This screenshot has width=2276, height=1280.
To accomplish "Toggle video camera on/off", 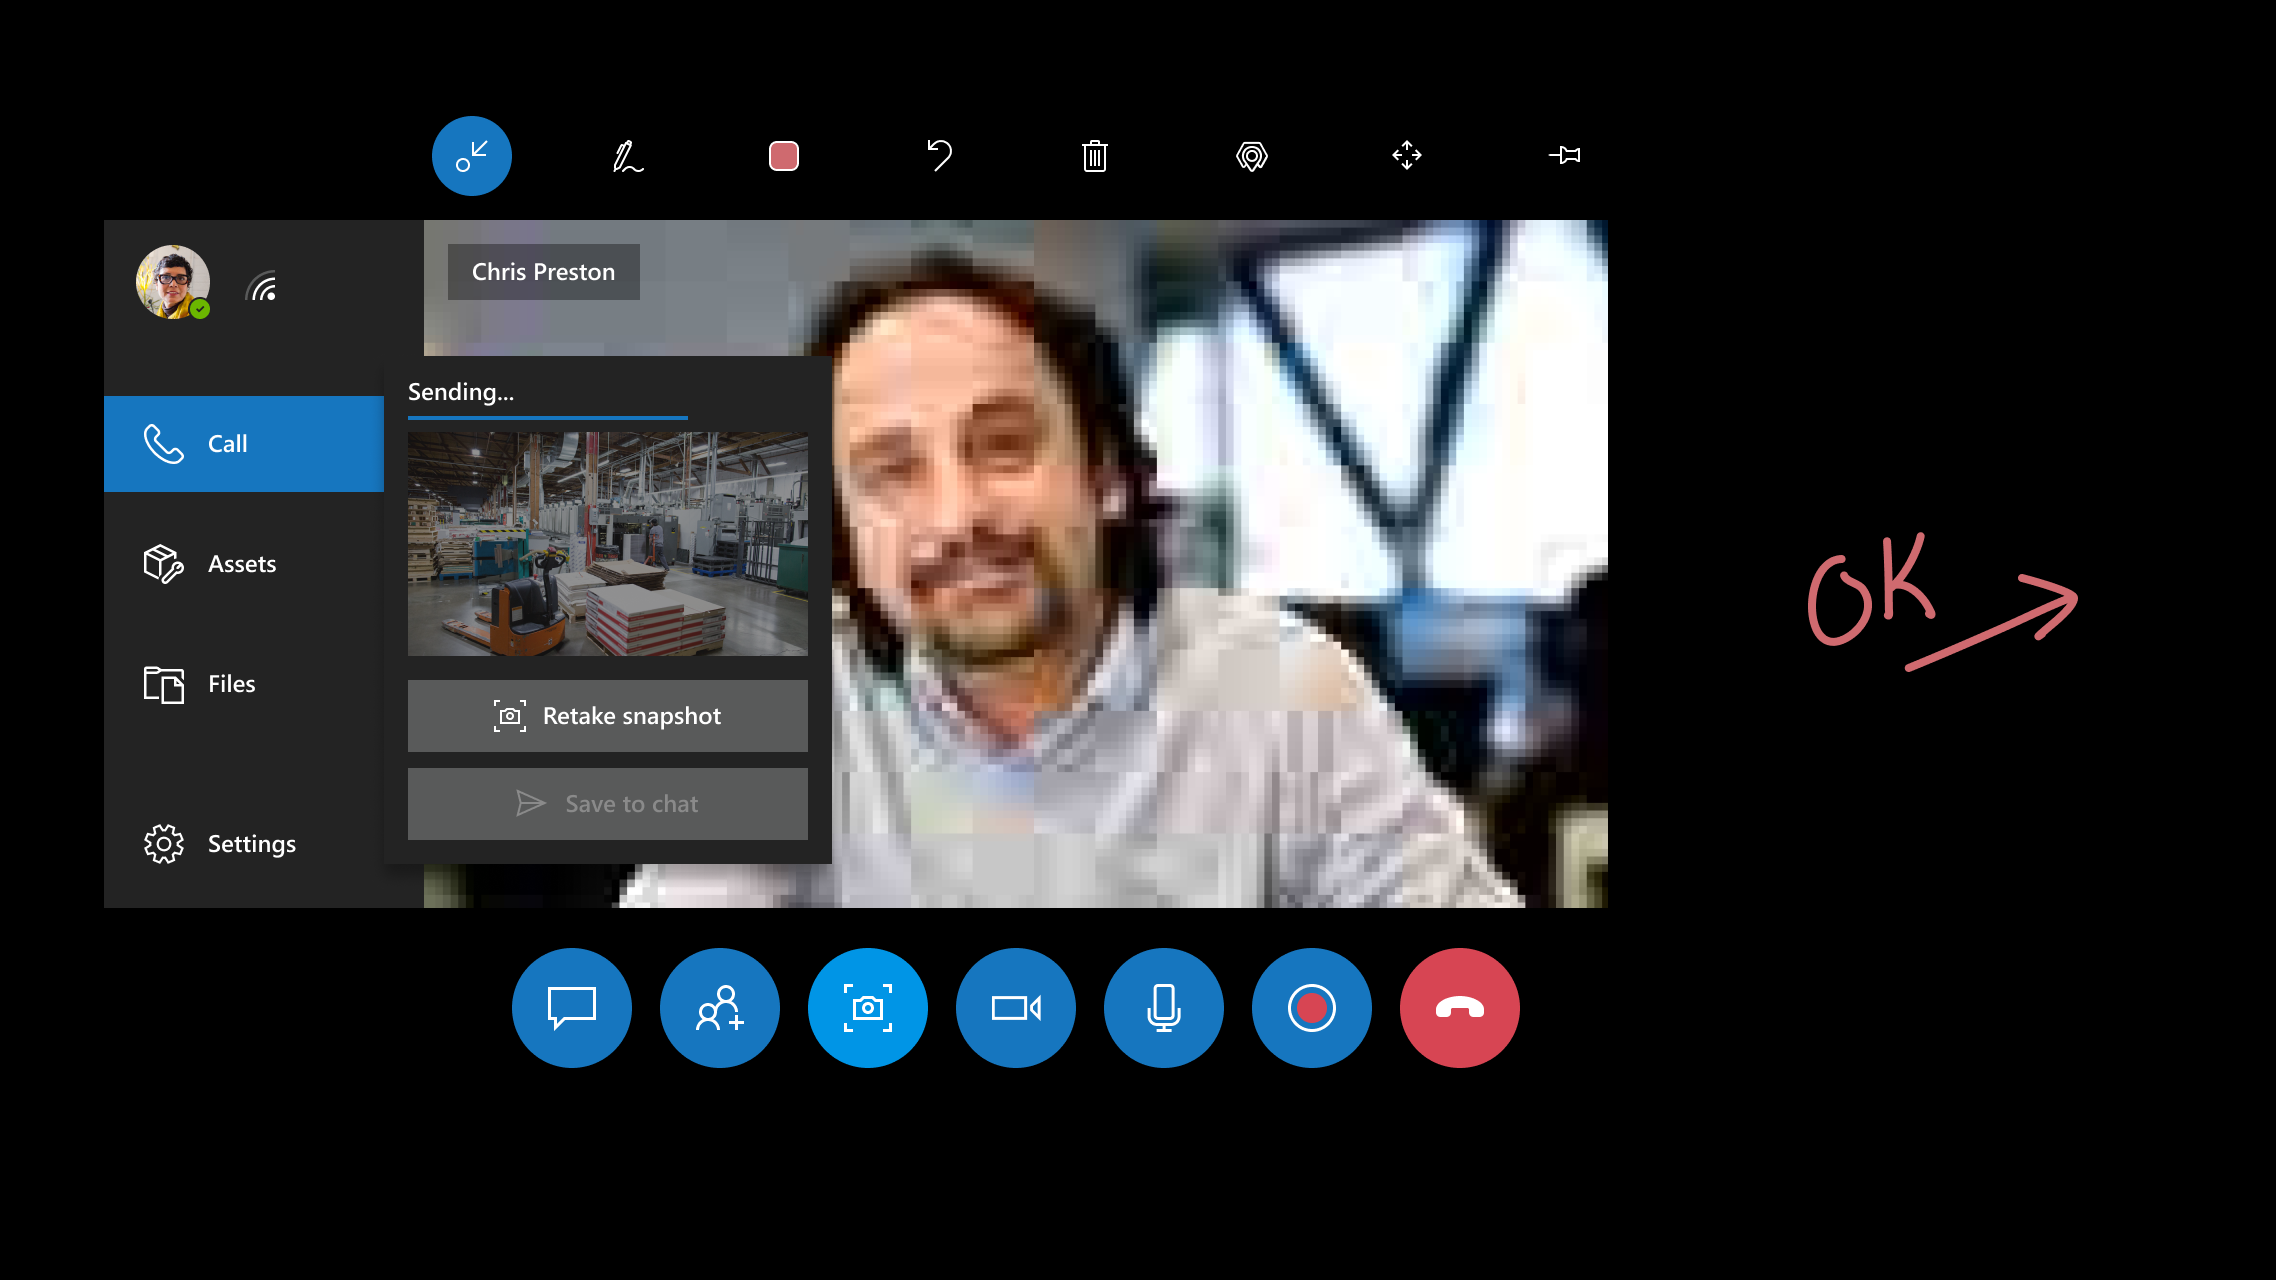I will point(1016,1008).
